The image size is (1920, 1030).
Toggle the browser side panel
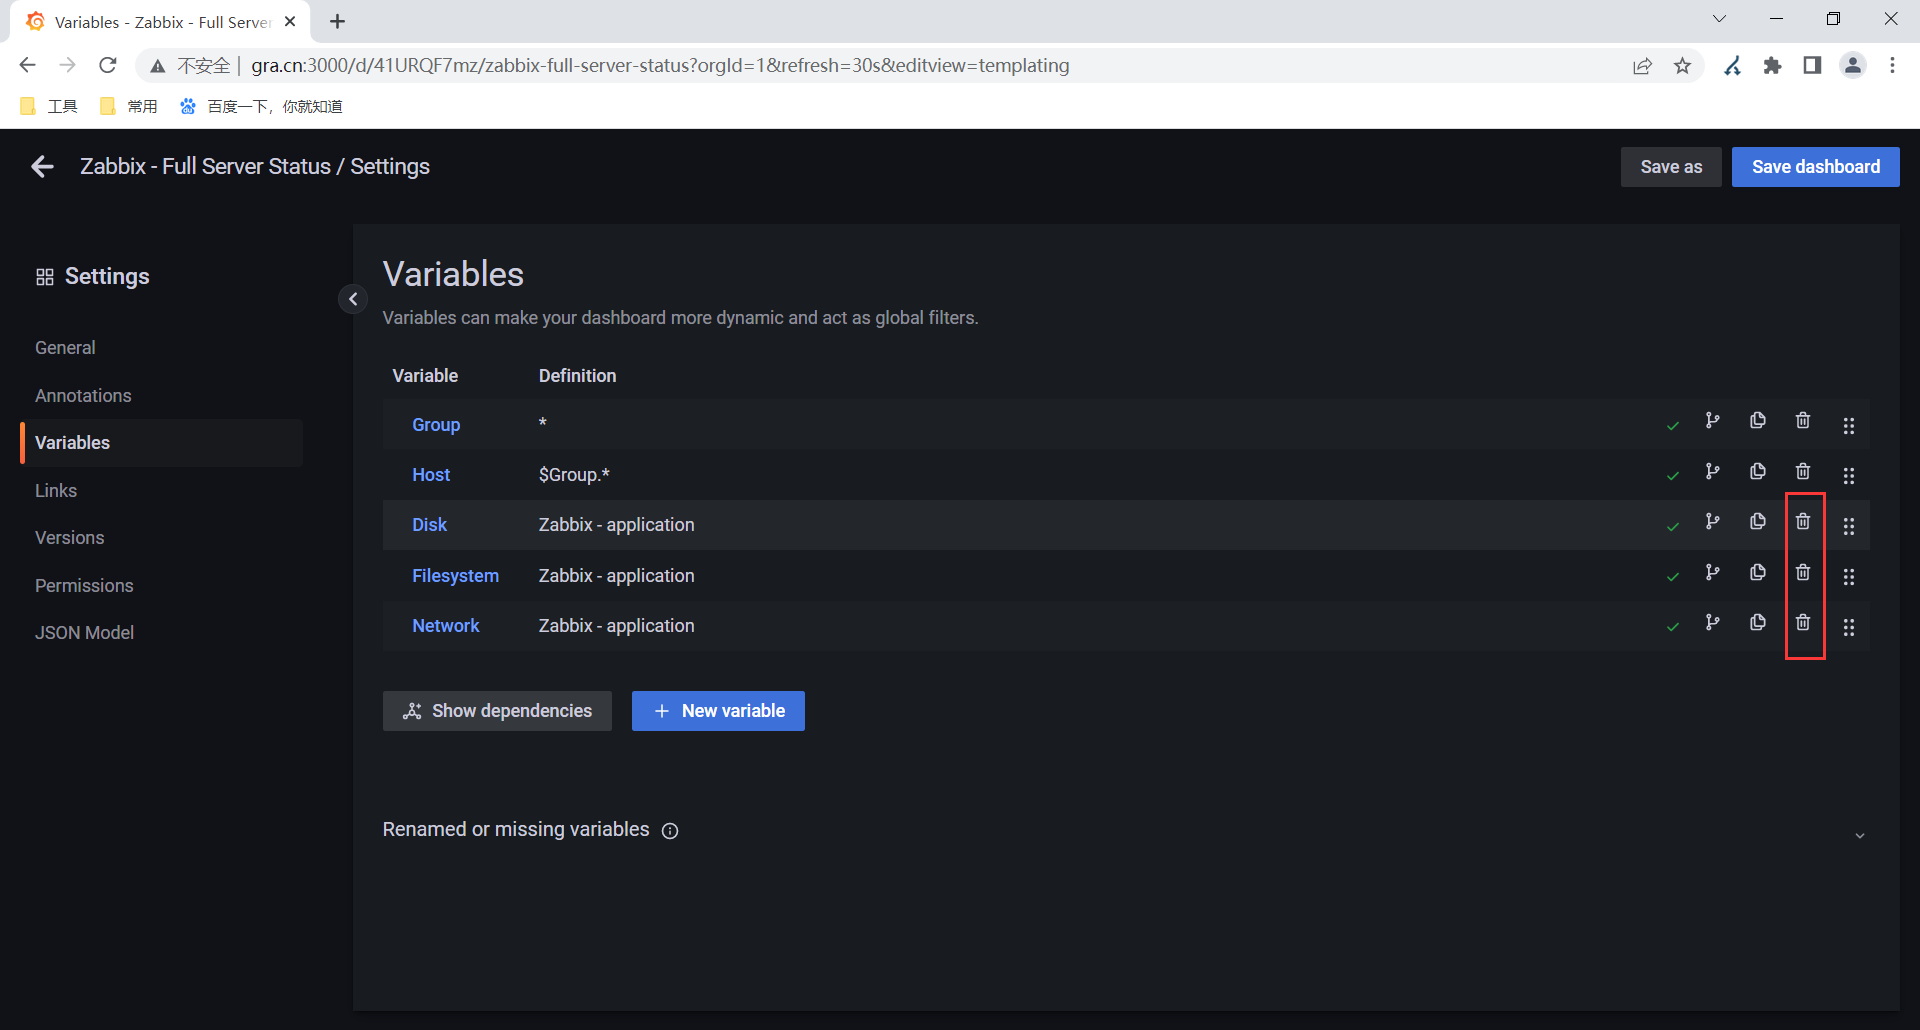pos(1812,66)
